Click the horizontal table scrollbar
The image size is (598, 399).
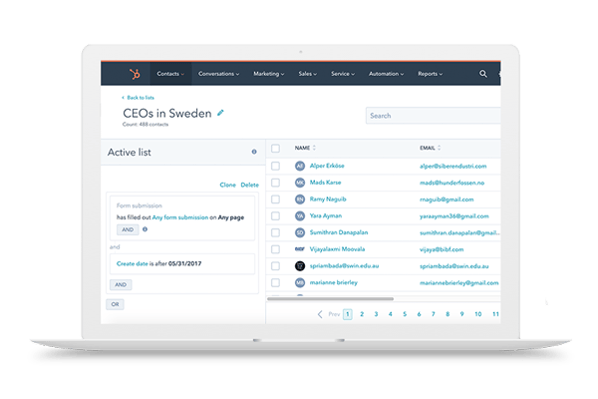tap(330, 299)
